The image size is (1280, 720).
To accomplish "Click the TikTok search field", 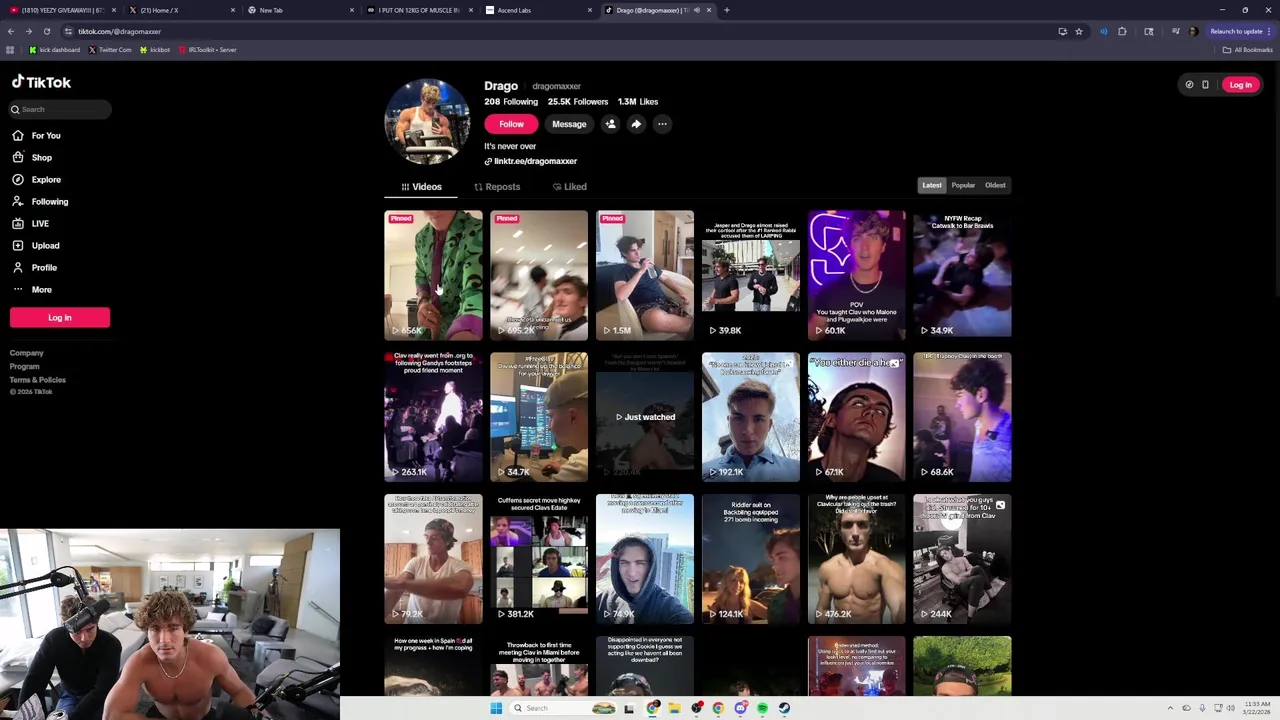I will tap(60, 109).
